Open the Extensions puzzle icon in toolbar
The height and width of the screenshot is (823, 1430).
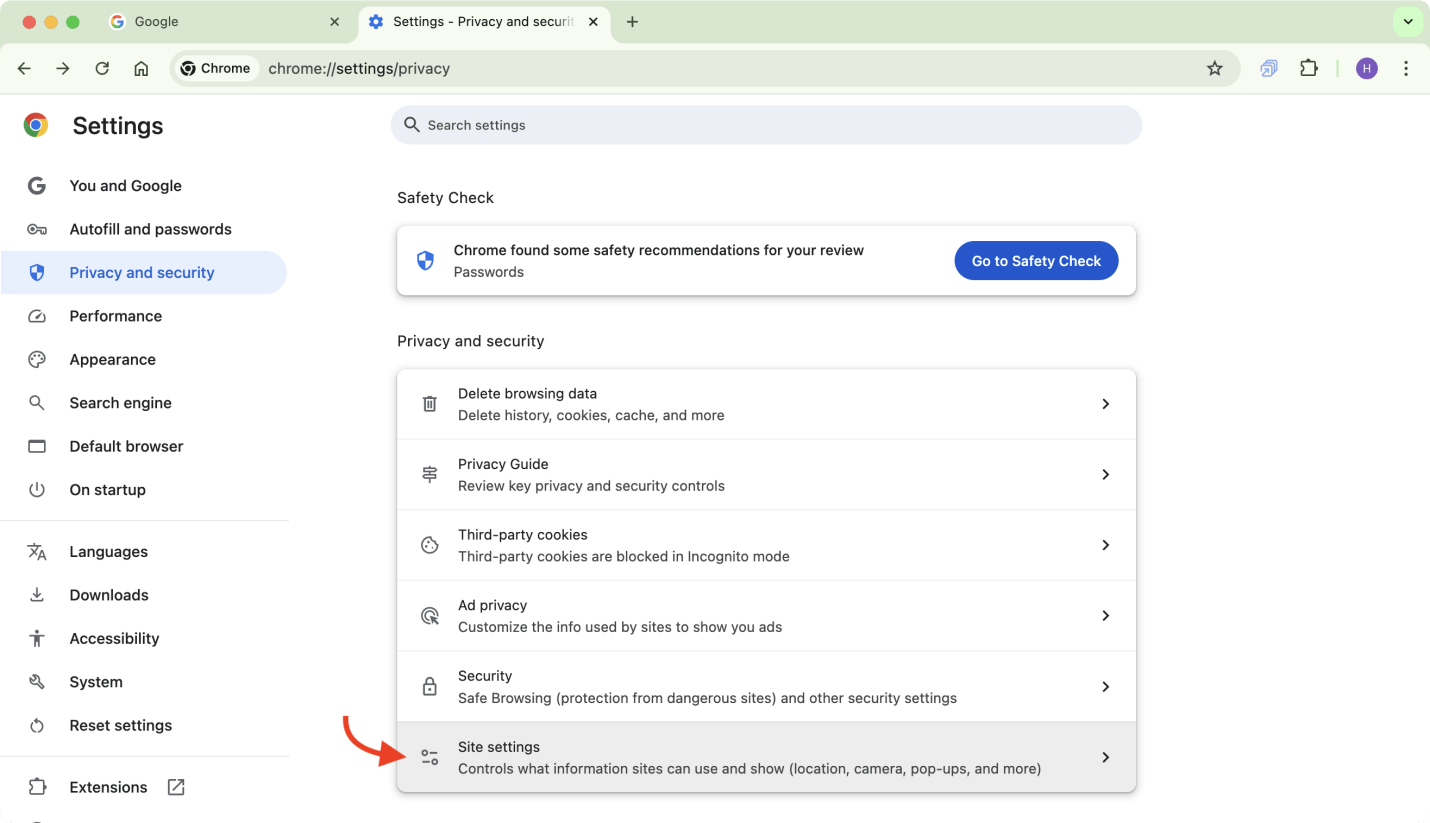1308,69
